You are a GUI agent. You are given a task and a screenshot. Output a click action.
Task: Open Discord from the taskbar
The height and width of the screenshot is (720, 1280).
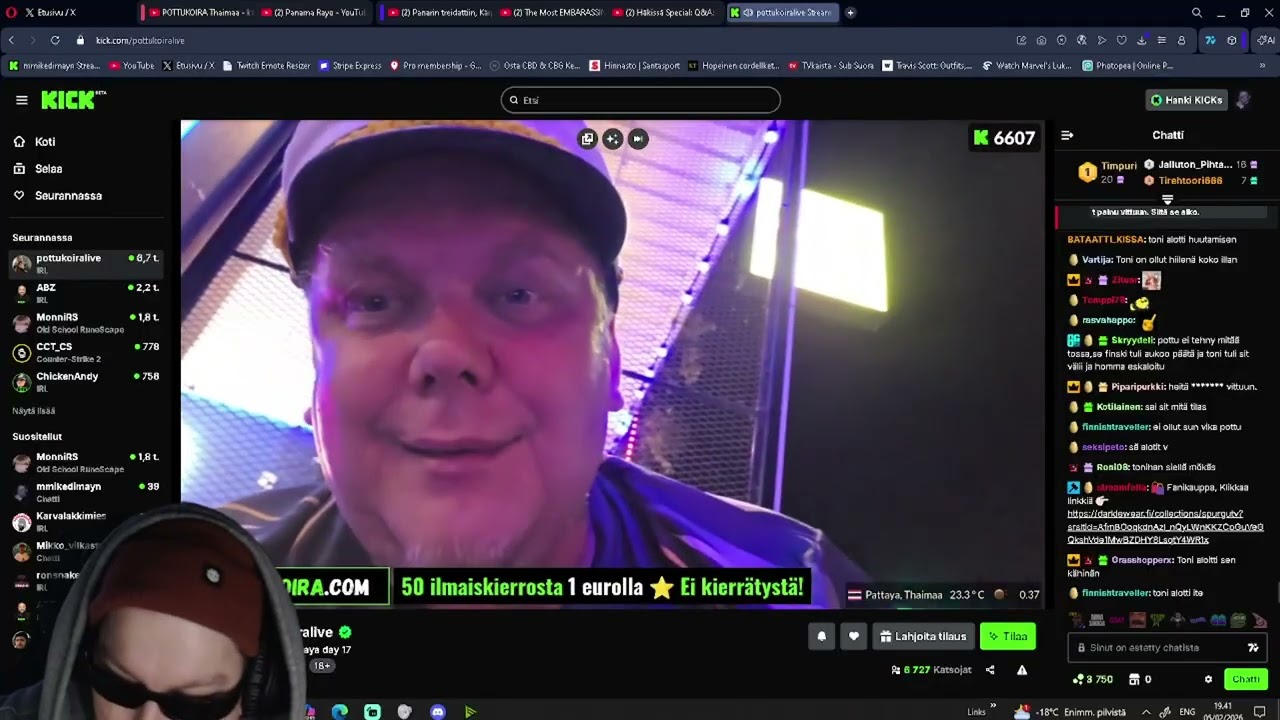click(x=437, y=711)
